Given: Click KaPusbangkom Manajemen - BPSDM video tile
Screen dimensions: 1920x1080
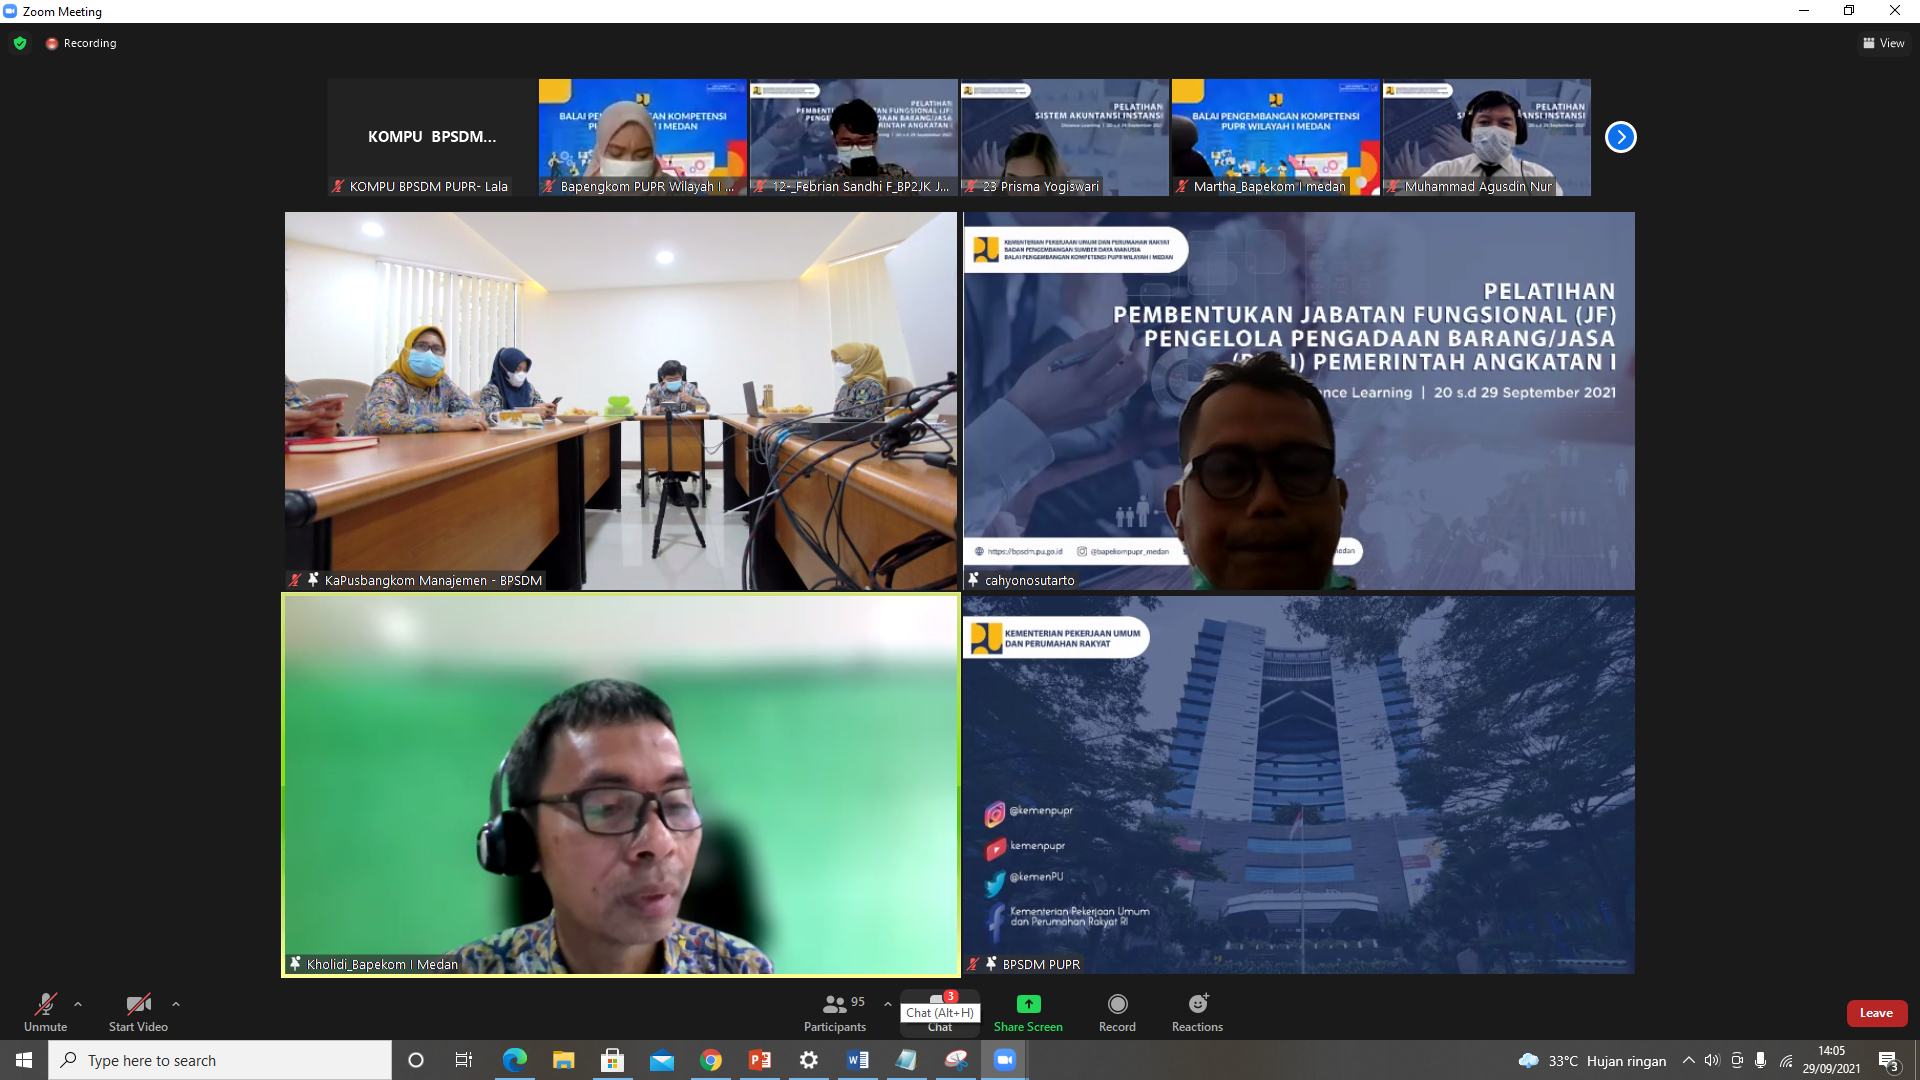Looking at the screenshot, I should [x=621, y=400].
